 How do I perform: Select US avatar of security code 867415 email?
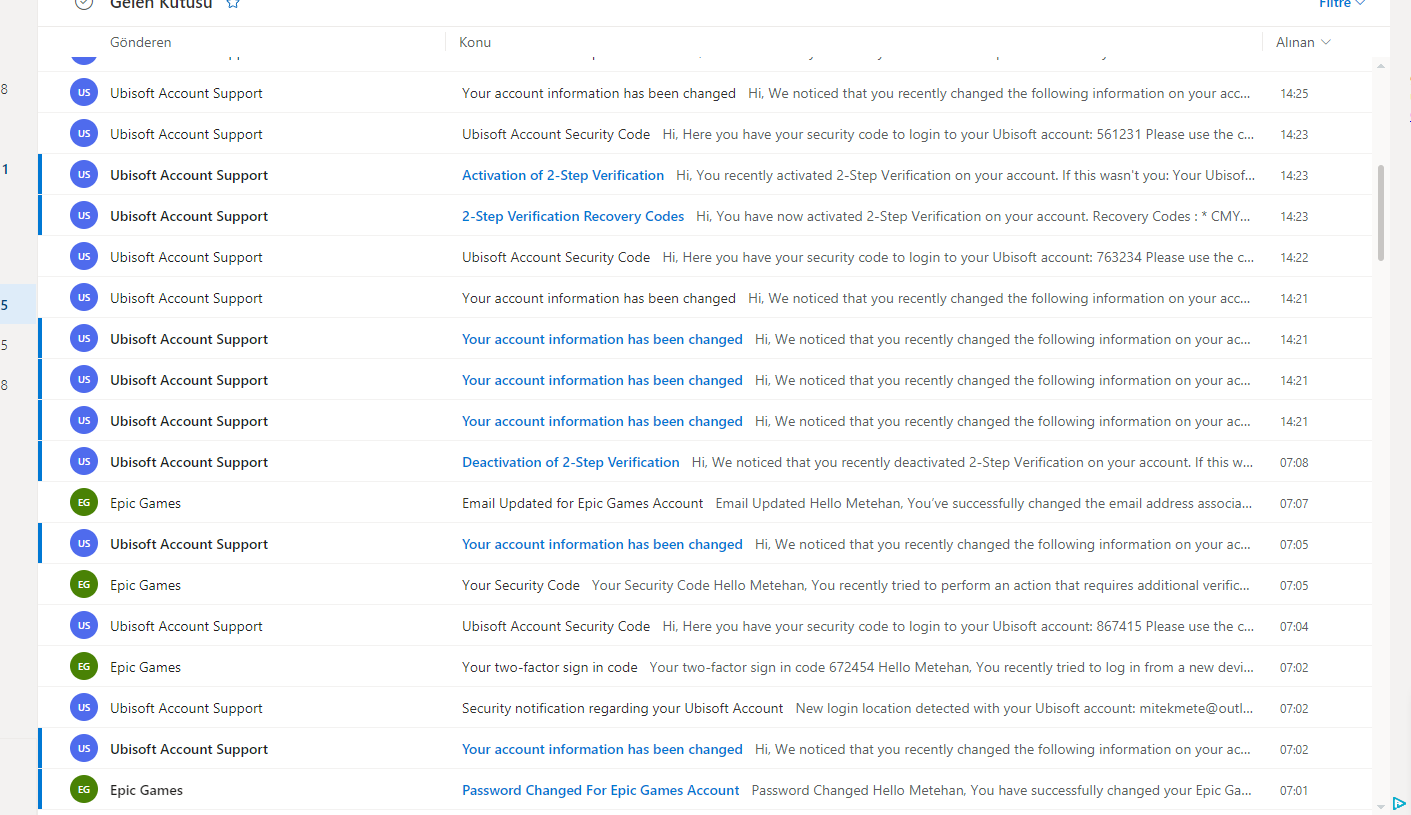(x=84, y=625)
